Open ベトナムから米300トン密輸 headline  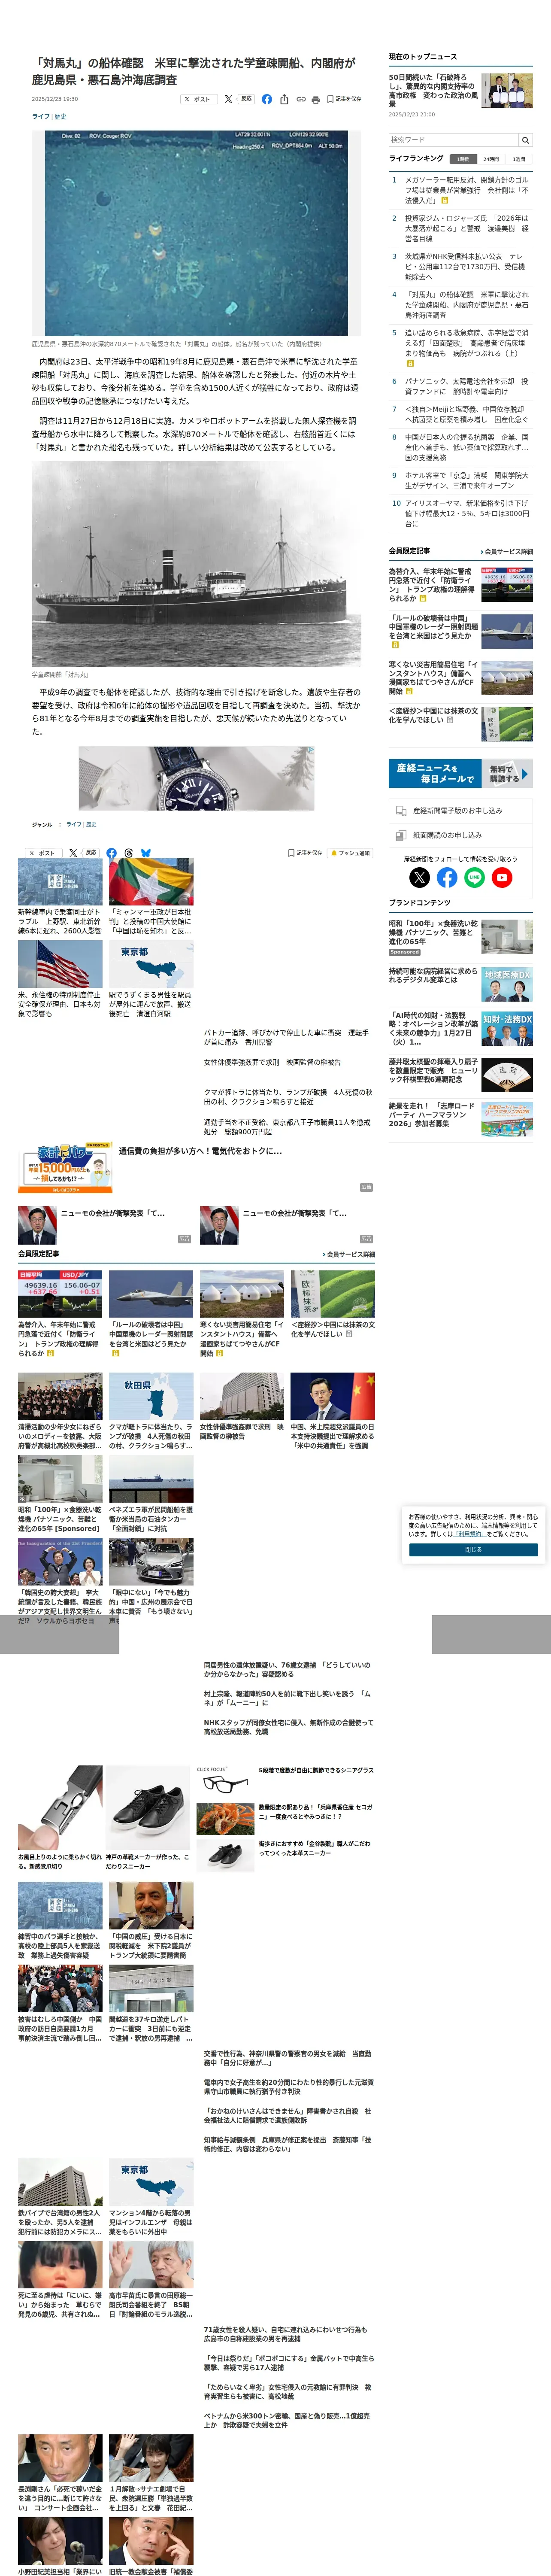tap(288, 2420)
